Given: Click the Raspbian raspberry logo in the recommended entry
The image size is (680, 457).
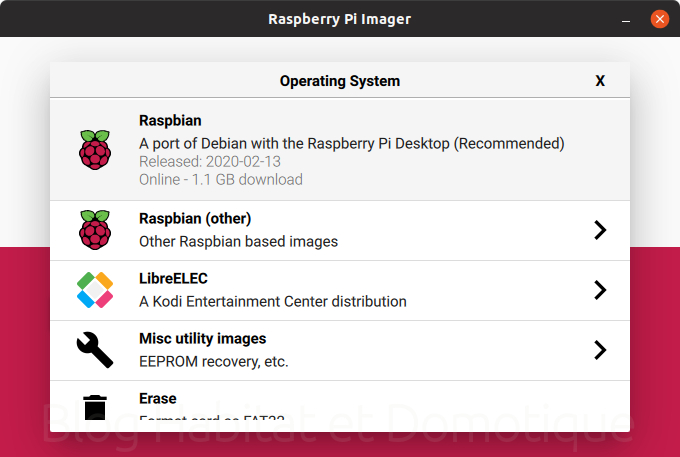Looking at the screenshot, I should point(95,150).
